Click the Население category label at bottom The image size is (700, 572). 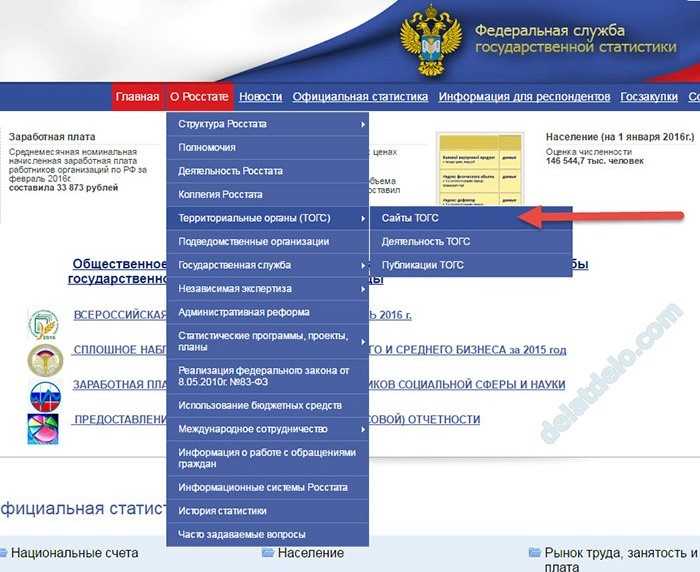pyautogui.click(x=311, y=553)
